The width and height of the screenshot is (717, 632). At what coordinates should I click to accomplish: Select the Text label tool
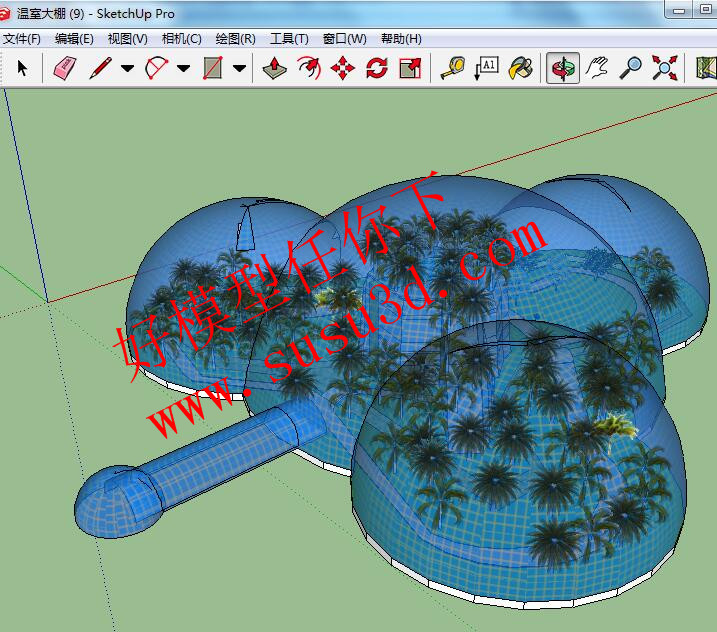coord(486,68)
